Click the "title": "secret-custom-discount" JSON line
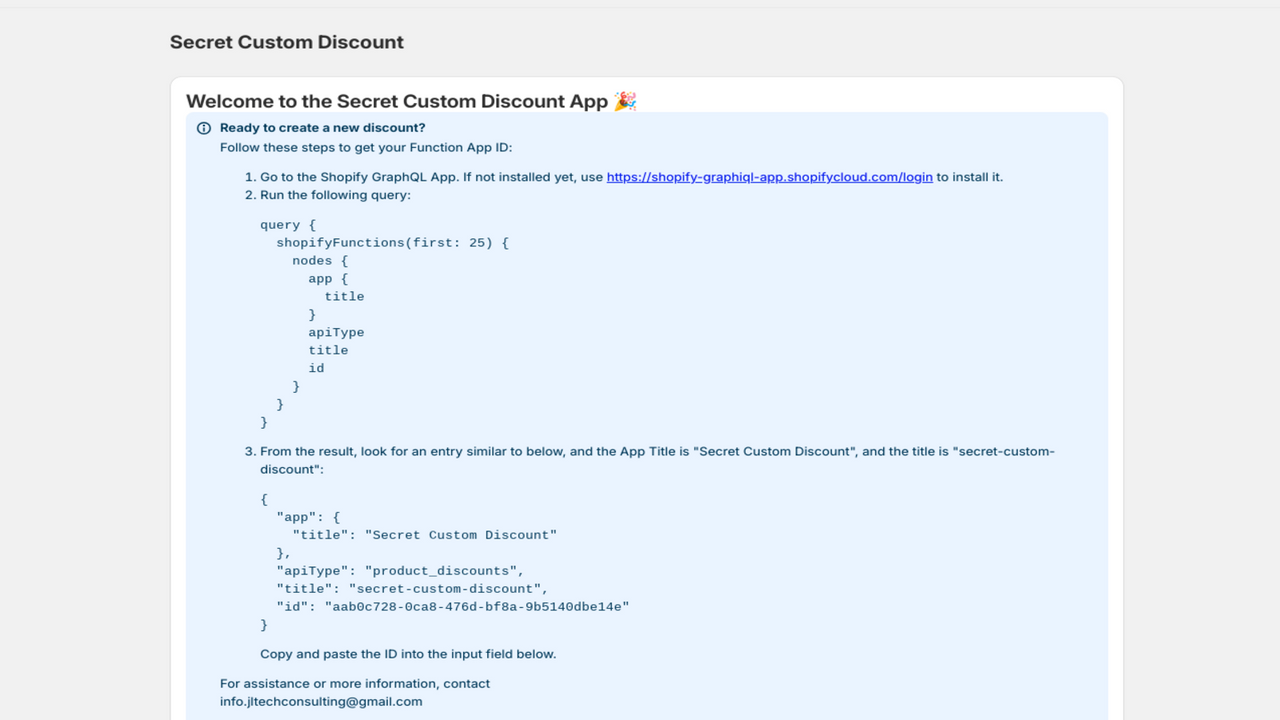1280x720 pixels. tap(413, 589)
